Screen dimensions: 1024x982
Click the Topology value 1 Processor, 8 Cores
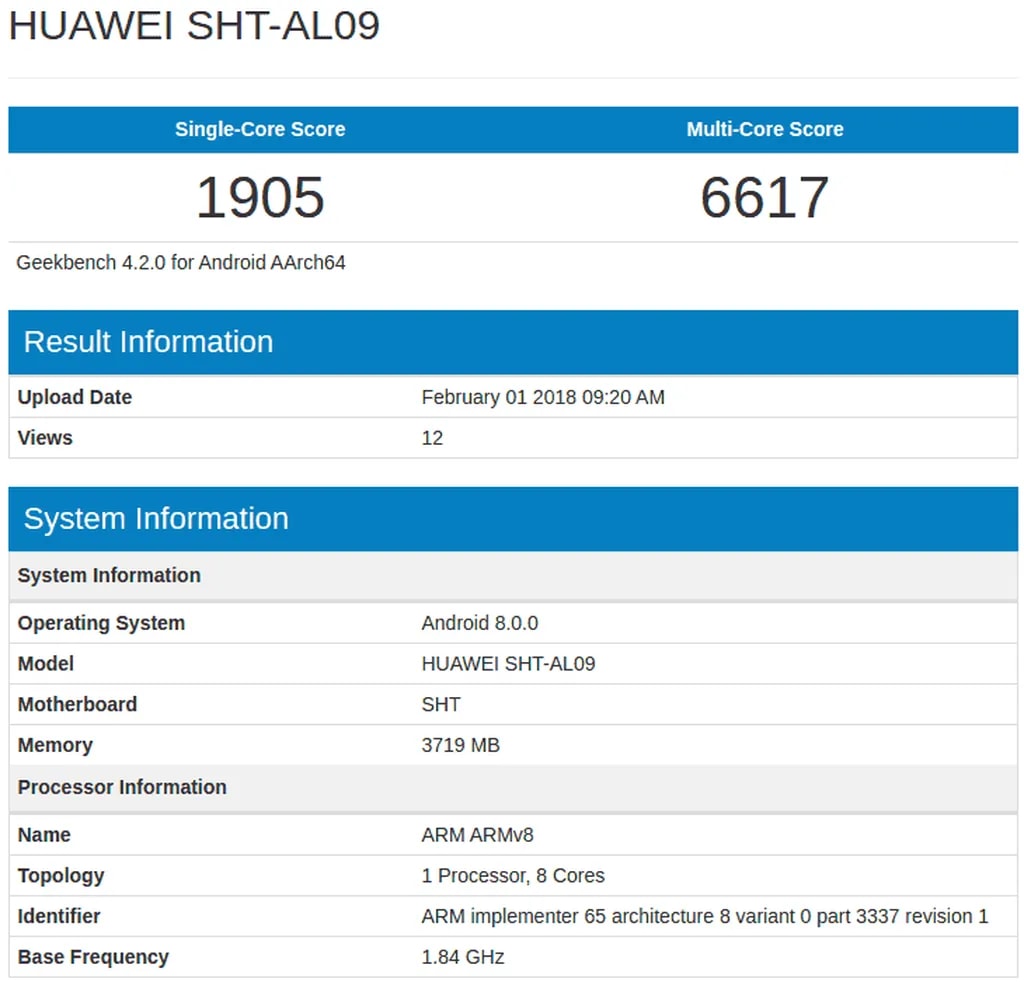point(513,876)
